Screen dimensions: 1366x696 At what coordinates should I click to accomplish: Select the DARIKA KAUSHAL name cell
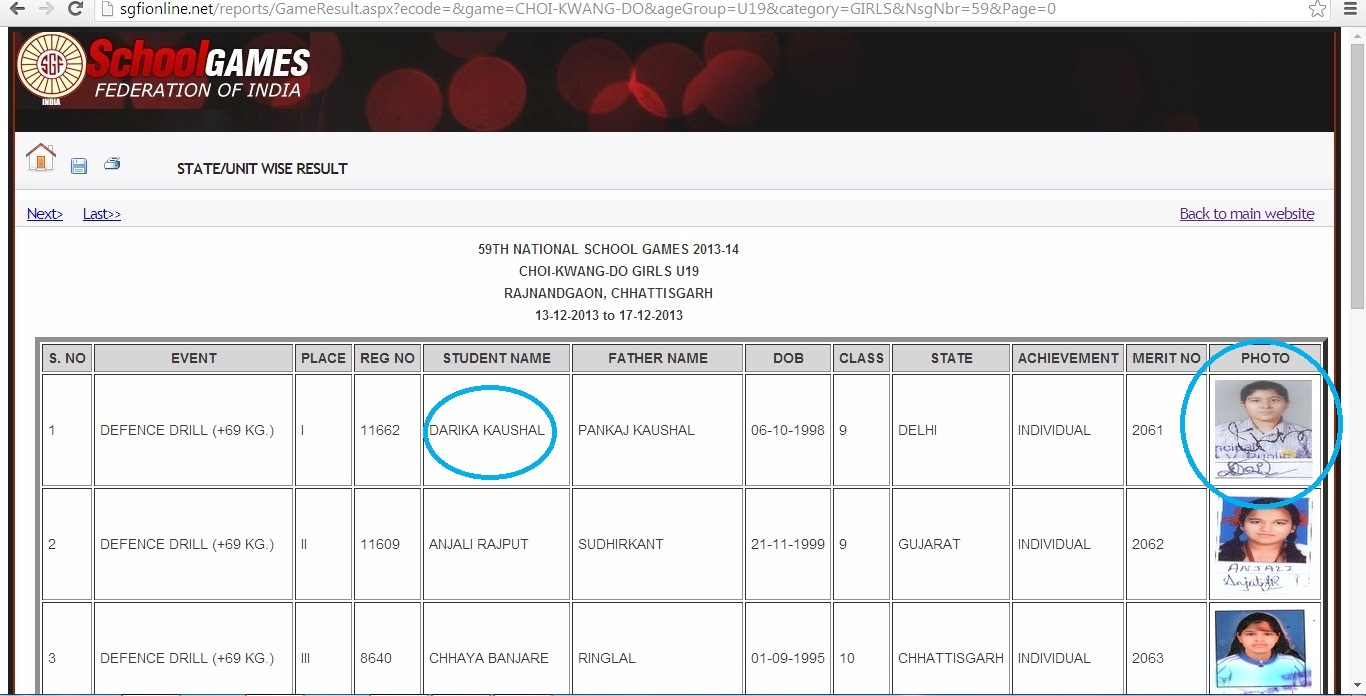487,431
